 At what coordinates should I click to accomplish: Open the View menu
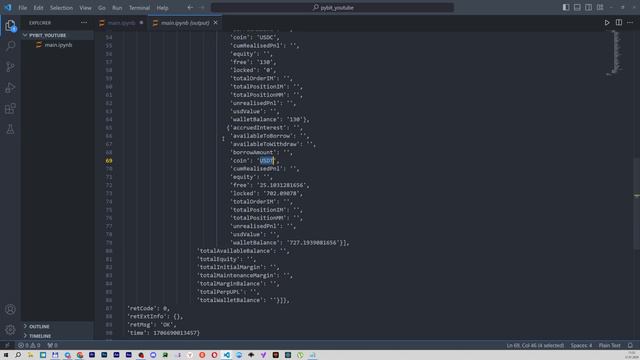[85, 8]
